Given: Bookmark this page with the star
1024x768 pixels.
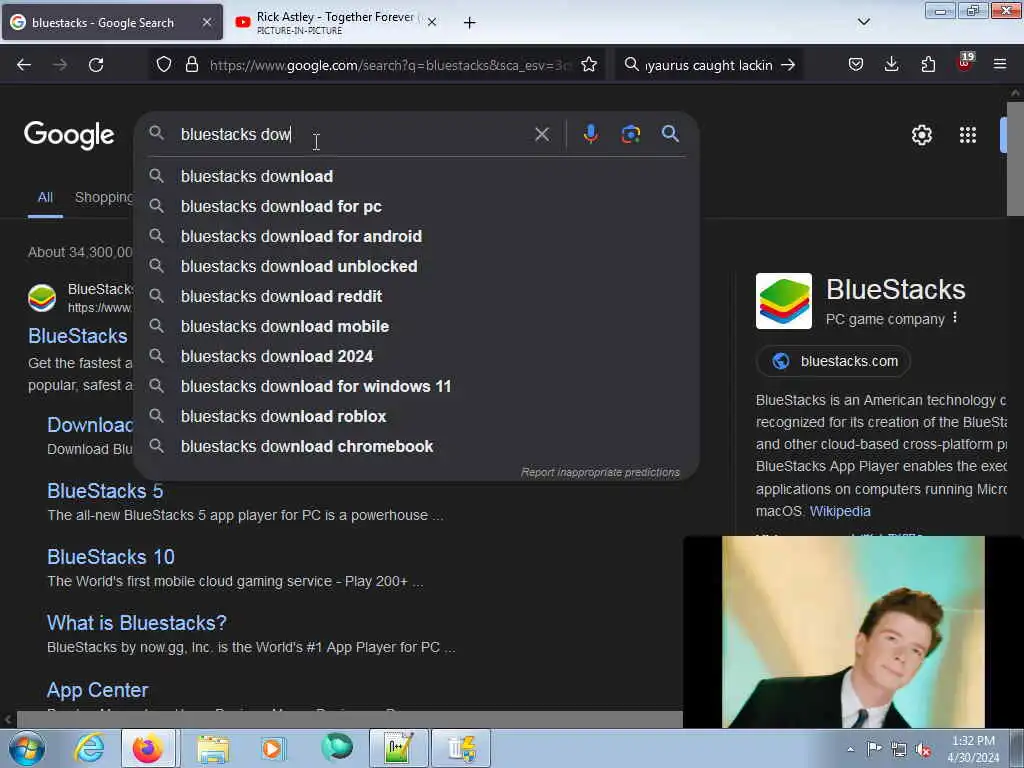Looking at the screenshot, I should coord(589,65).
